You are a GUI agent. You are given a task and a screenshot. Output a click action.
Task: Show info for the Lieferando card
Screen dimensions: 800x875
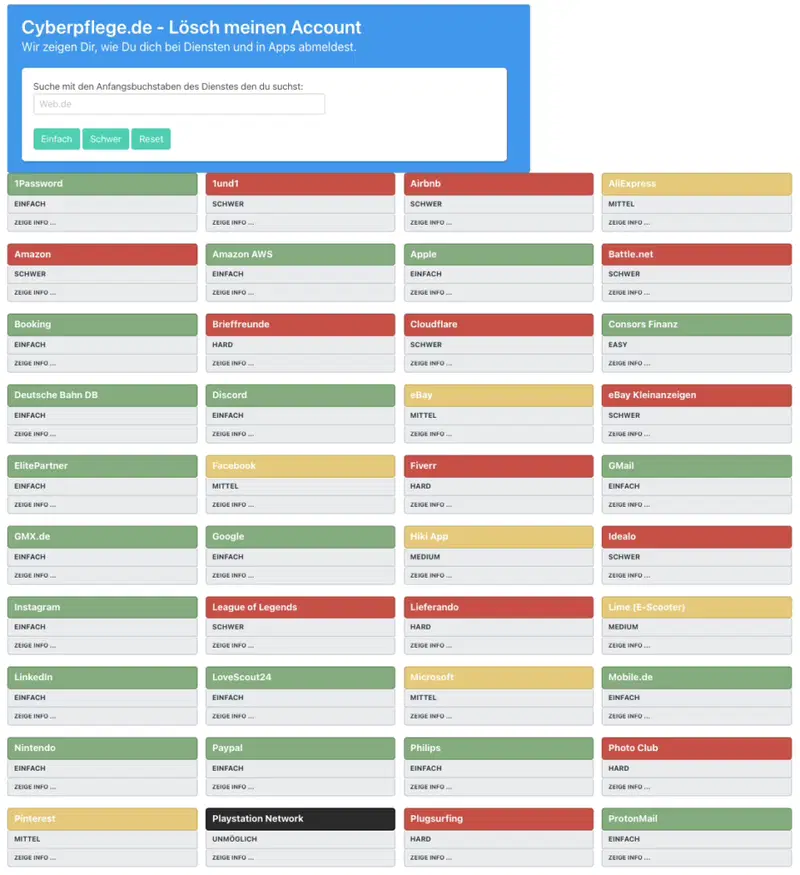point(498,646)
